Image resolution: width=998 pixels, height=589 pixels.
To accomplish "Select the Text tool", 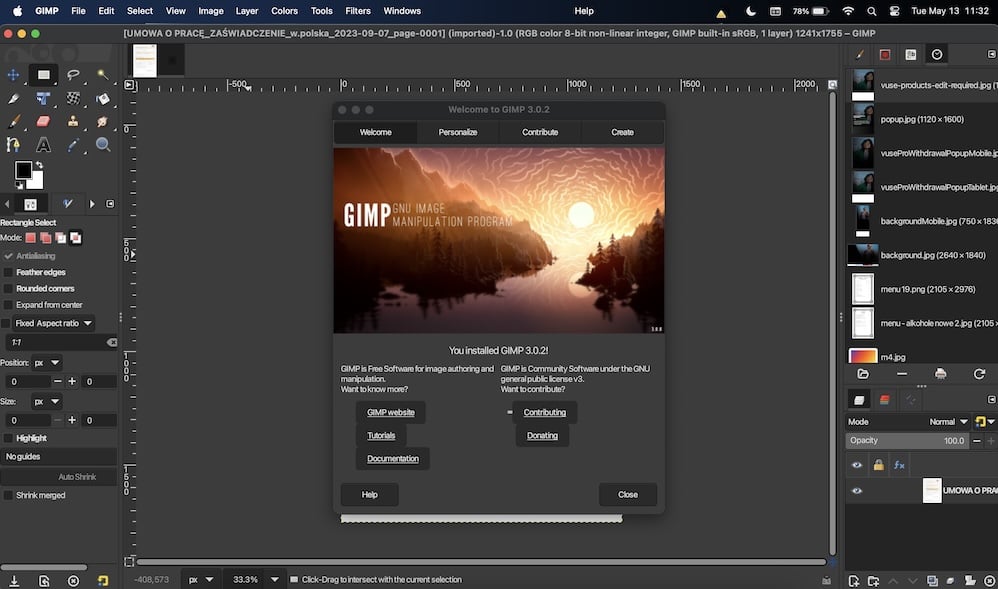I will tap(43, 145).
